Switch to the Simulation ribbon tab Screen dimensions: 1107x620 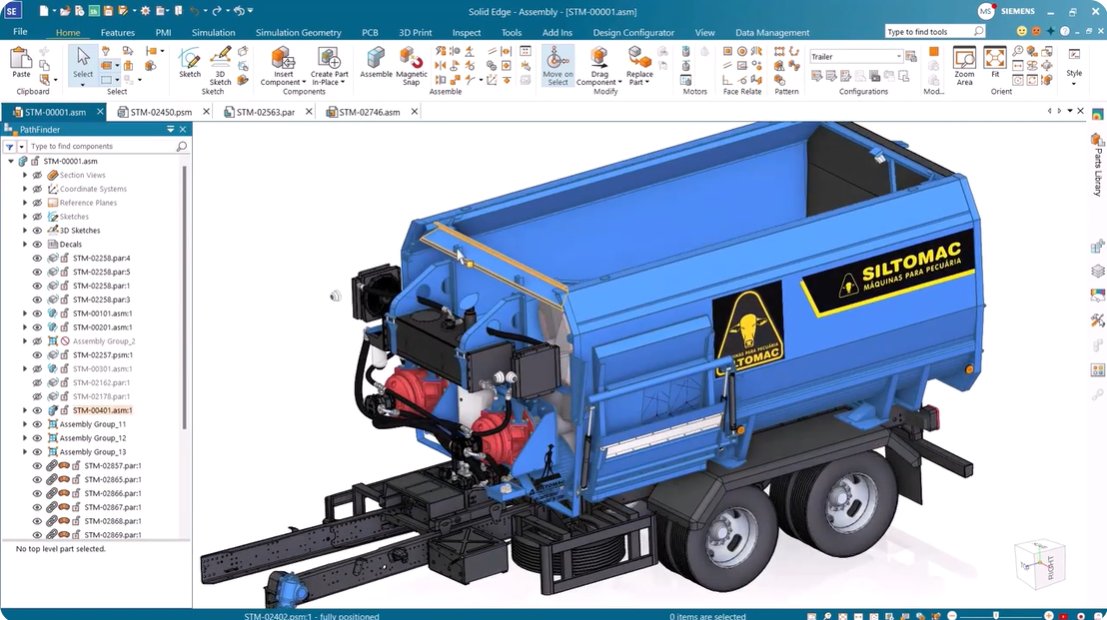(x=213, y=32)
